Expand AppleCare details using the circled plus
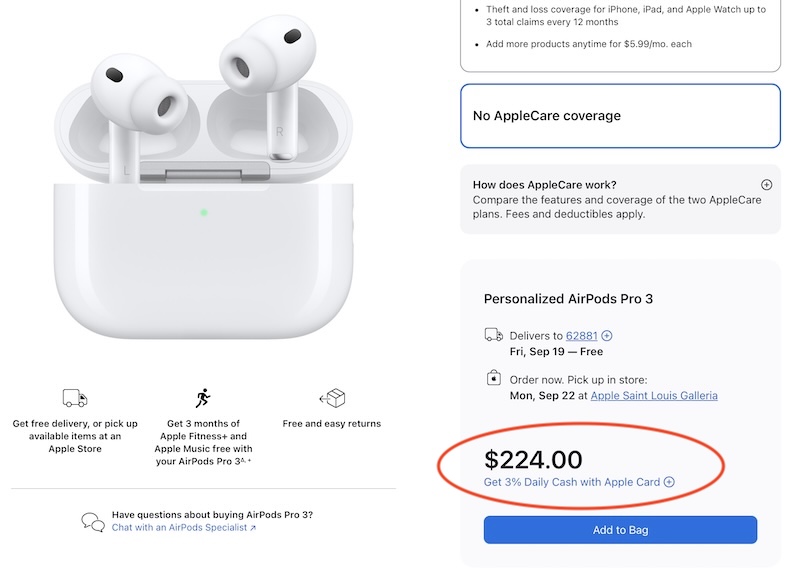800x577 pixels. click(766, 185)
